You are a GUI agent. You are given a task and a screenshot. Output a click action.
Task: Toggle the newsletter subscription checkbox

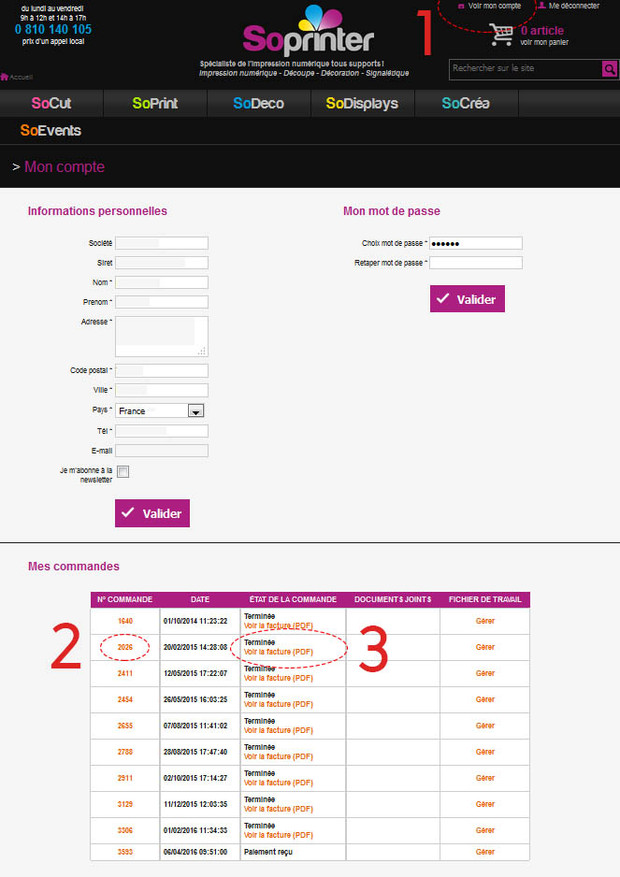point(123,471)
